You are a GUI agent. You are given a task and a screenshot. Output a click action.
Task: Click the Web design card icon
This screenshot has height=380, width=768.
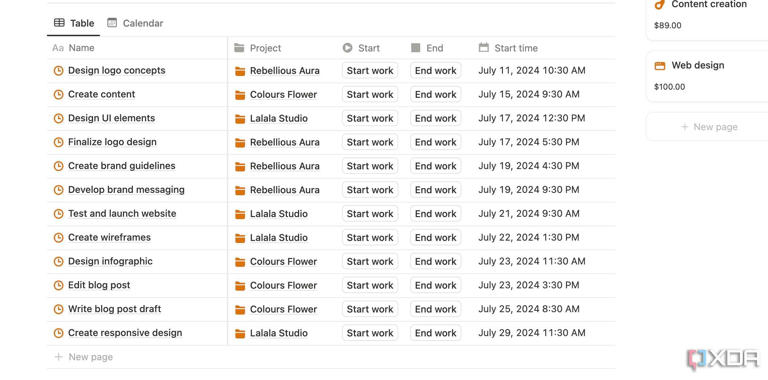click(x=660, y=66)
